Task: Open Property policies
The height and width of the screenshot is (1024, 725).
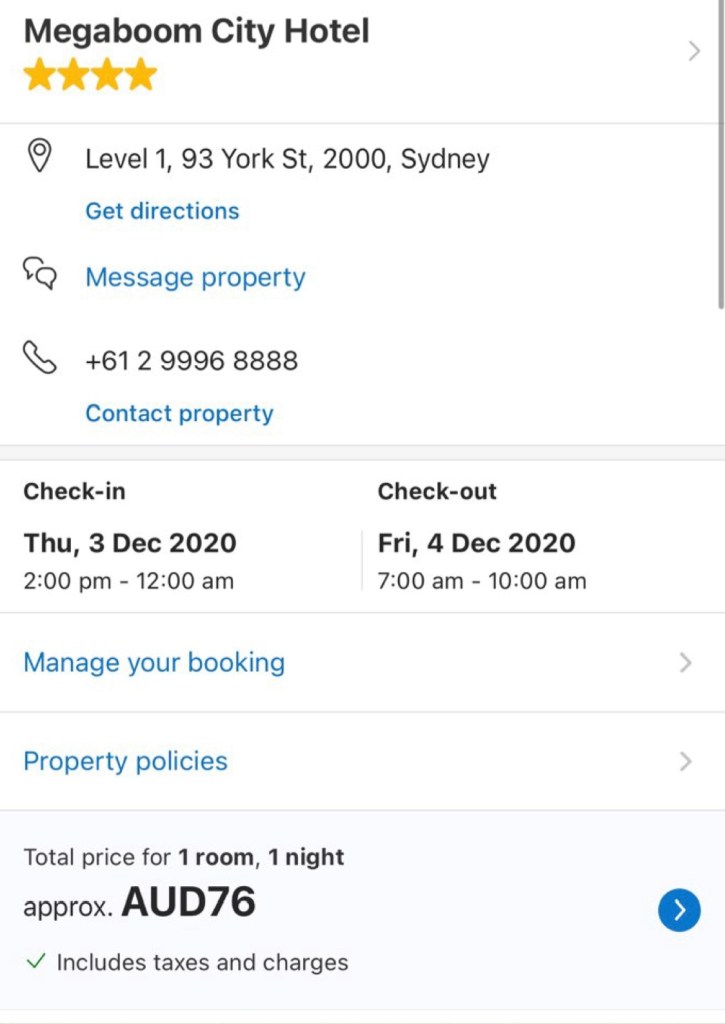Action: point(125,761)
